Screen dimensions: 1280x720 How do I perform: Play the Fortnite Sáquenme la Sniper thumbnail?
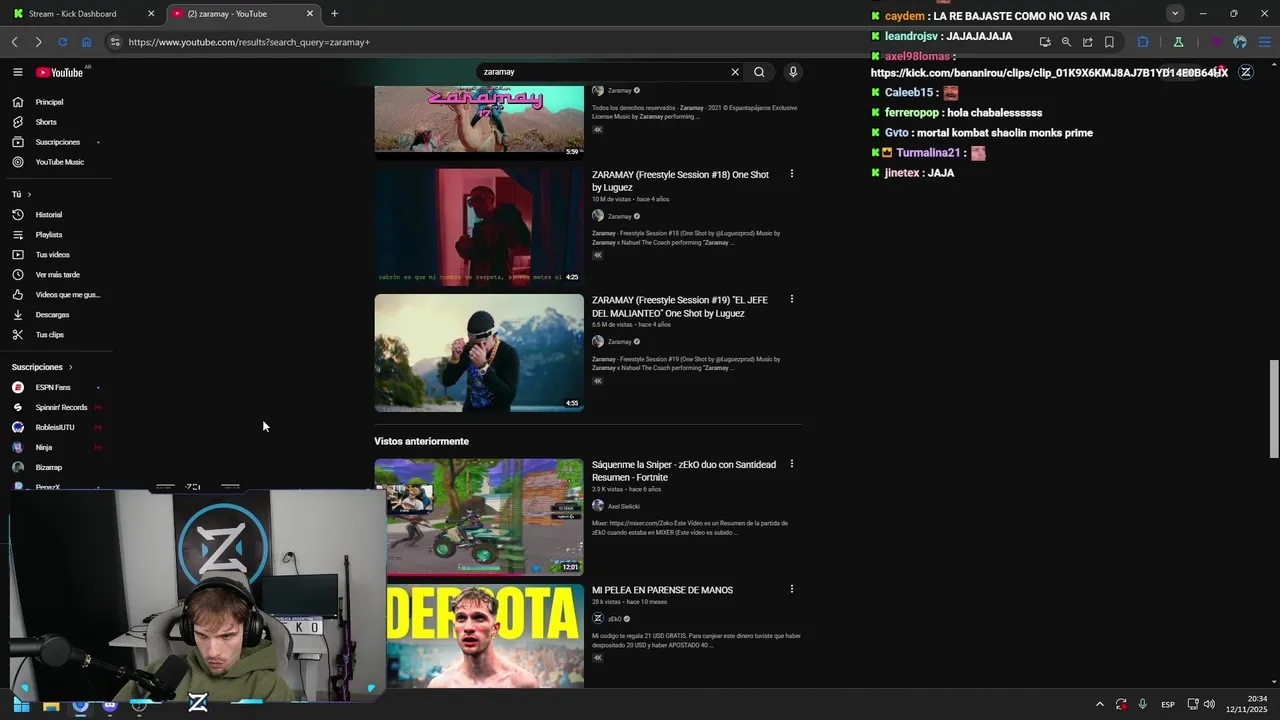pyautogui.click(x=479, y=518)
